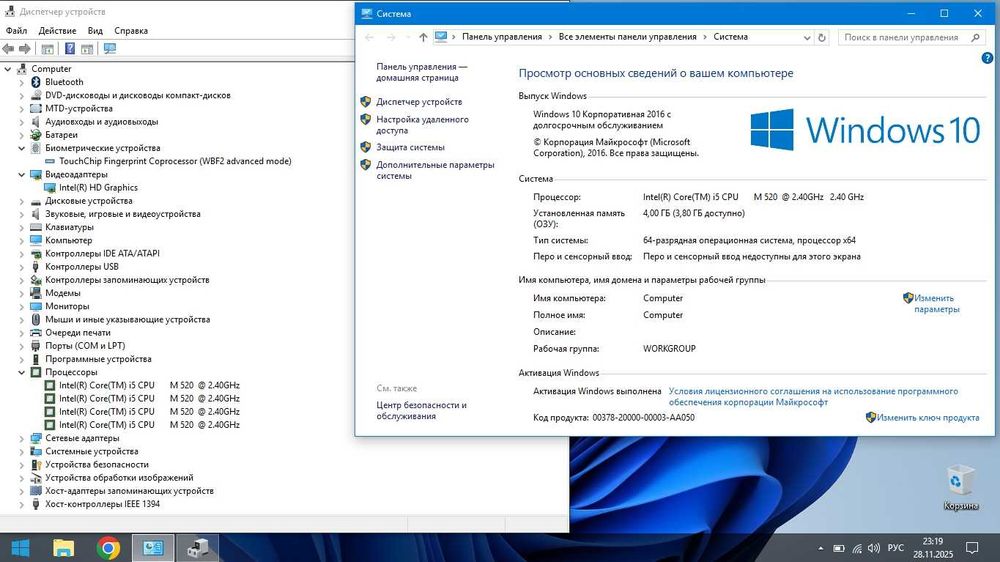Click the Очереди печати printer icon

click(36, 332)
